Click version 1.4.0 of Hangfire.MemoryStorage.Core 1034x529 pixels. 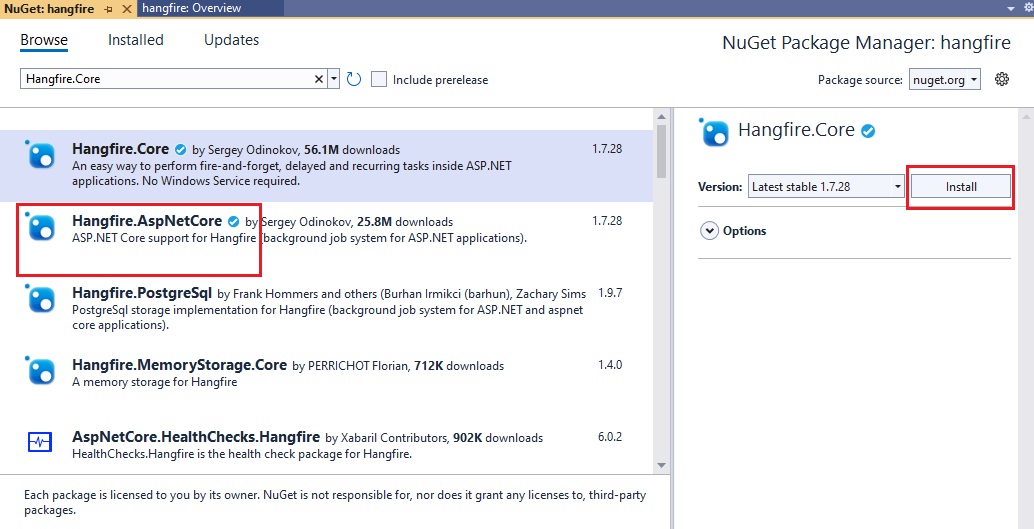(x=610, y=365)
